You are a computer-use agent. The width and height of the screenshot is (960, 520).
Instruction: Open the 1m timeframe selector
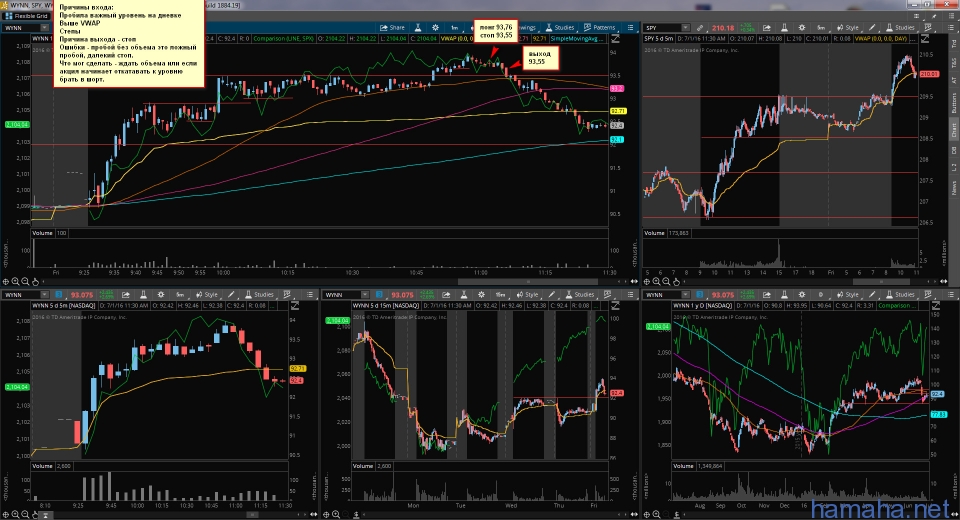454,28
